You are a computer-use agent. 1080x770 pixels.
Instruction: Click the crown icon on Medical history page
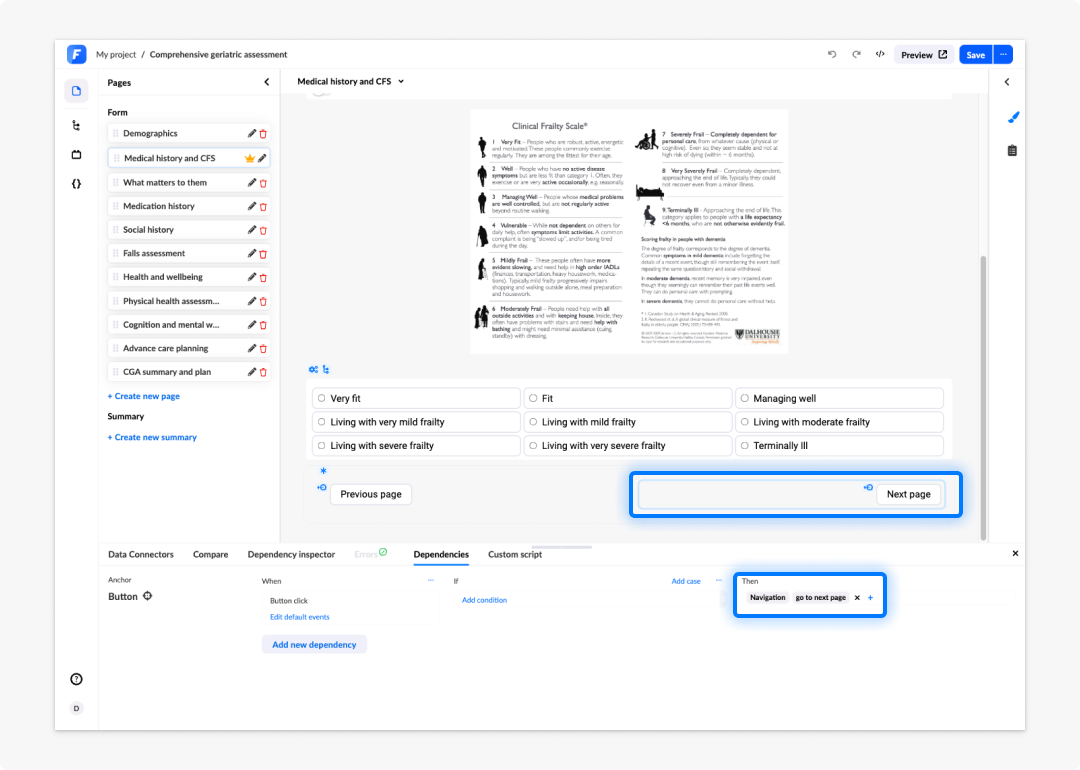pyautogui.click(x=249, y=158)
